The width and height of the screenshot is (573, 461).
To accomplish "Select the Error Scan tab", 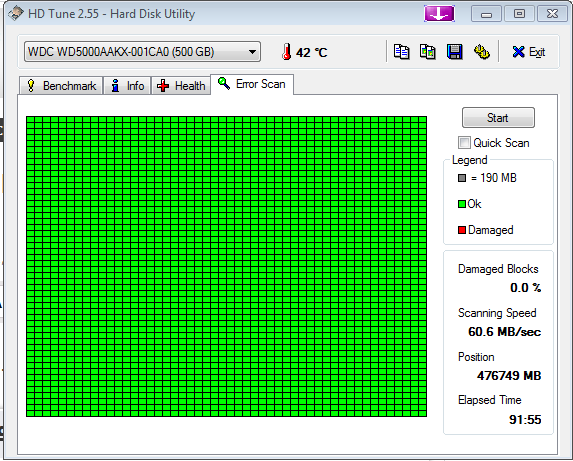I will point(252,84).
